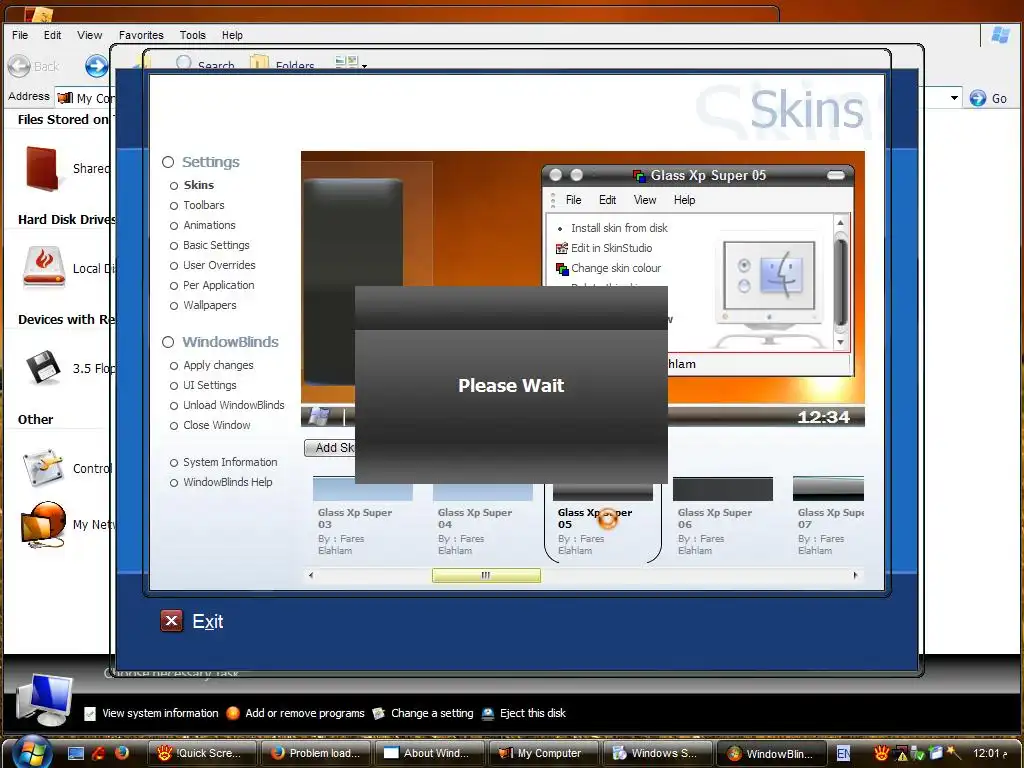The width and height of the screenshot is (1024, 768).
Task: Click Eject this disk task
Action: click(533, 713)
